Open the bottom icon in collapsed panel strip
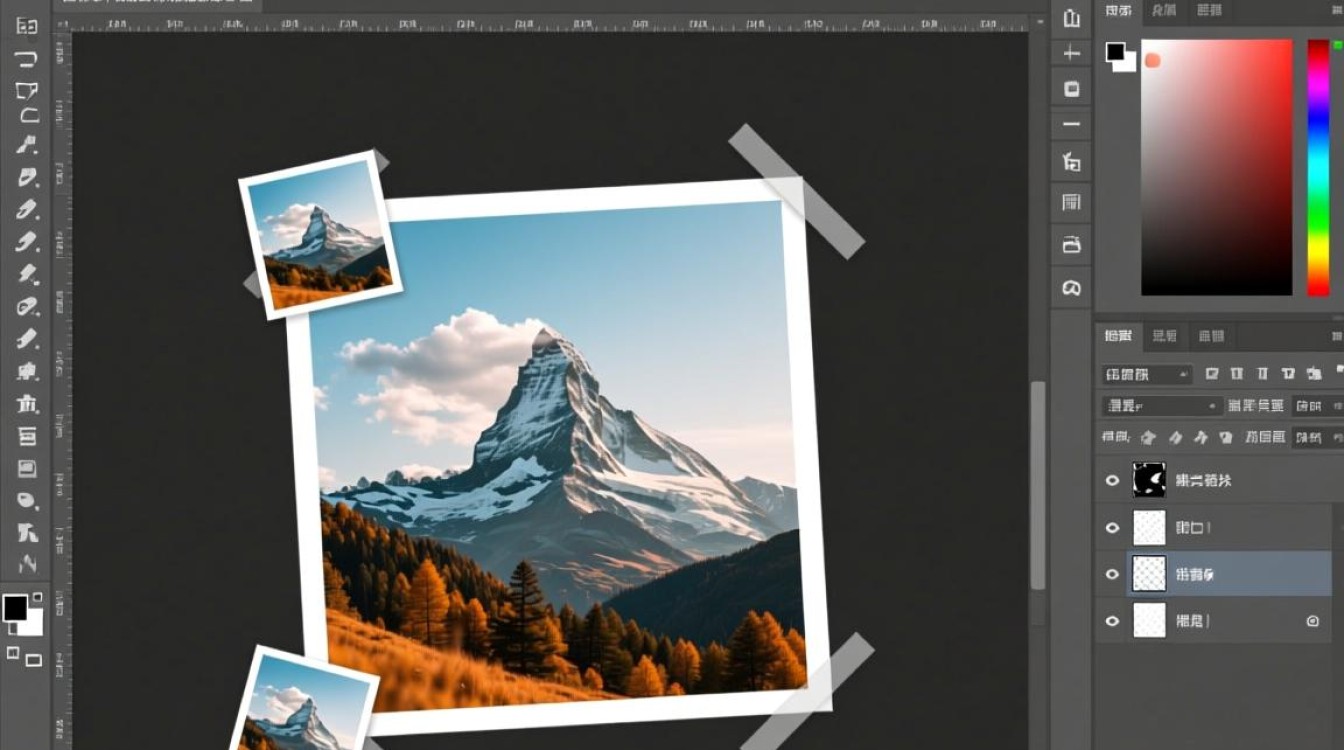1344x750 pixels. pos(1072,288)
